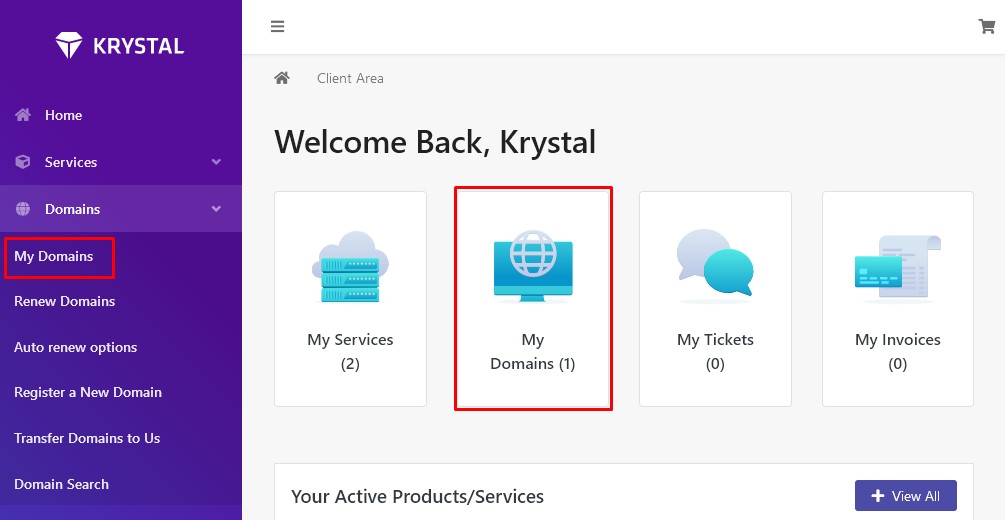1005x520 pixels.
Task: Click the Your Active Products/Services heading
Action: (x=417, y=496)
